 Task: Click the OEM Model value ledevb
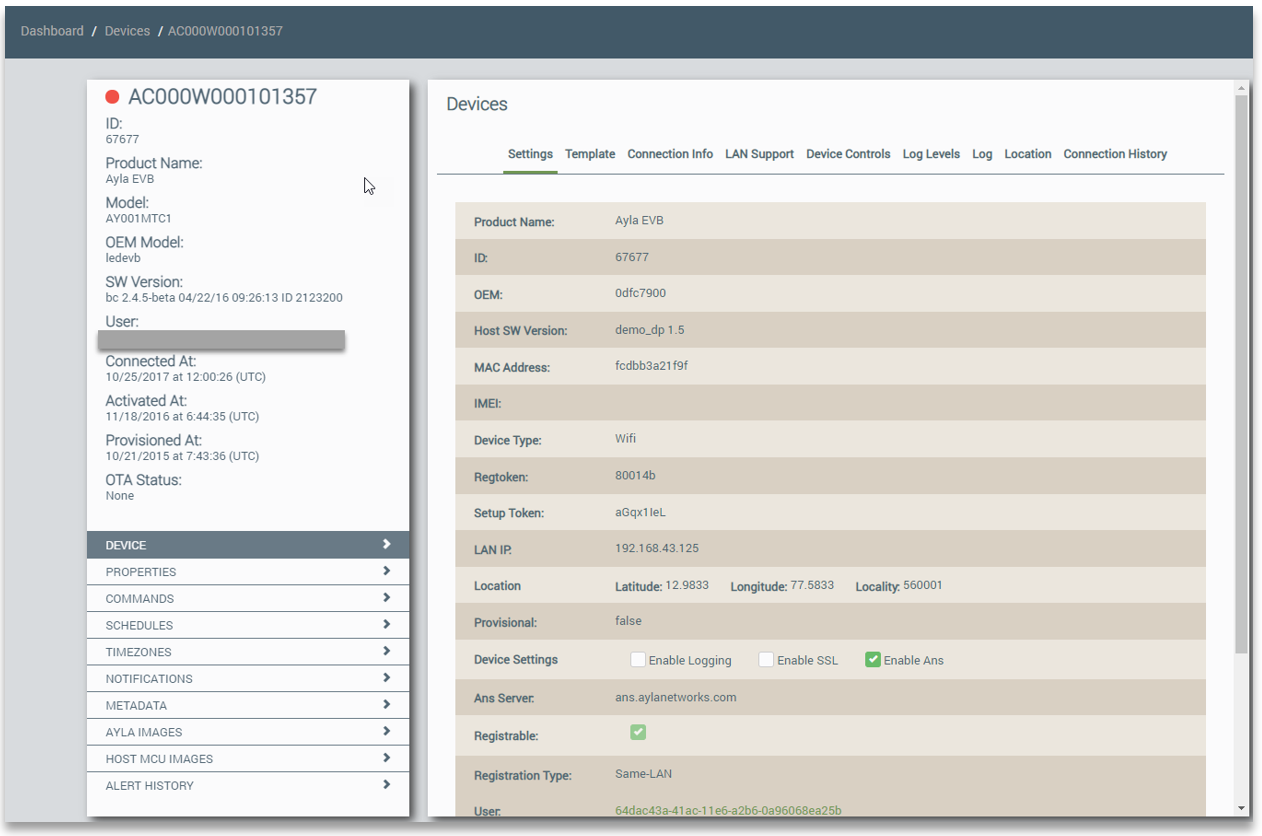122,258
